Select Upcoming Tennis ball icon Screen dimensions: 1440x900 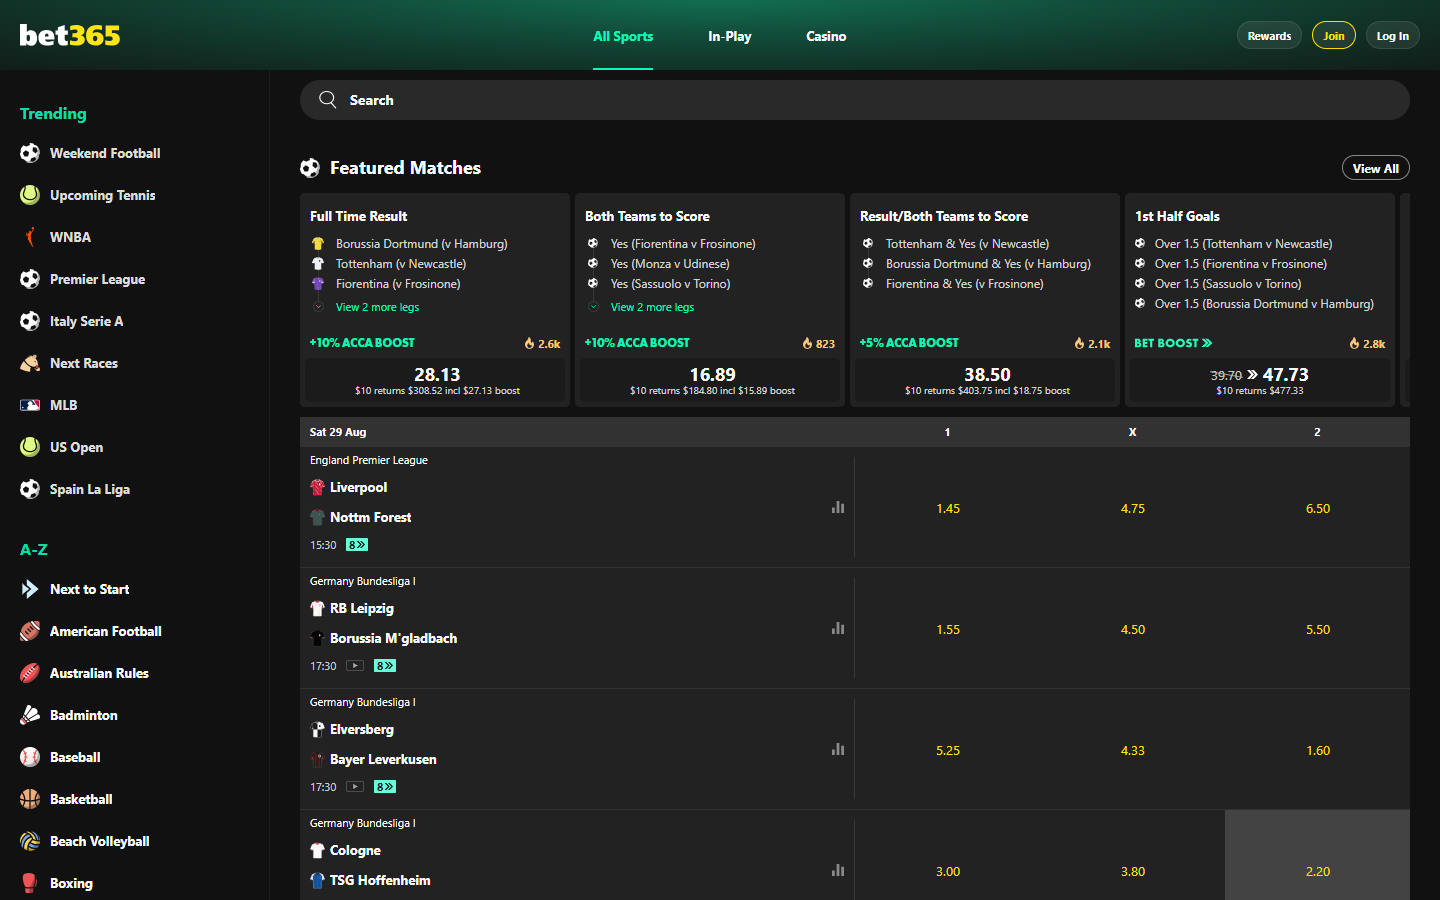[x=30, y=195]
